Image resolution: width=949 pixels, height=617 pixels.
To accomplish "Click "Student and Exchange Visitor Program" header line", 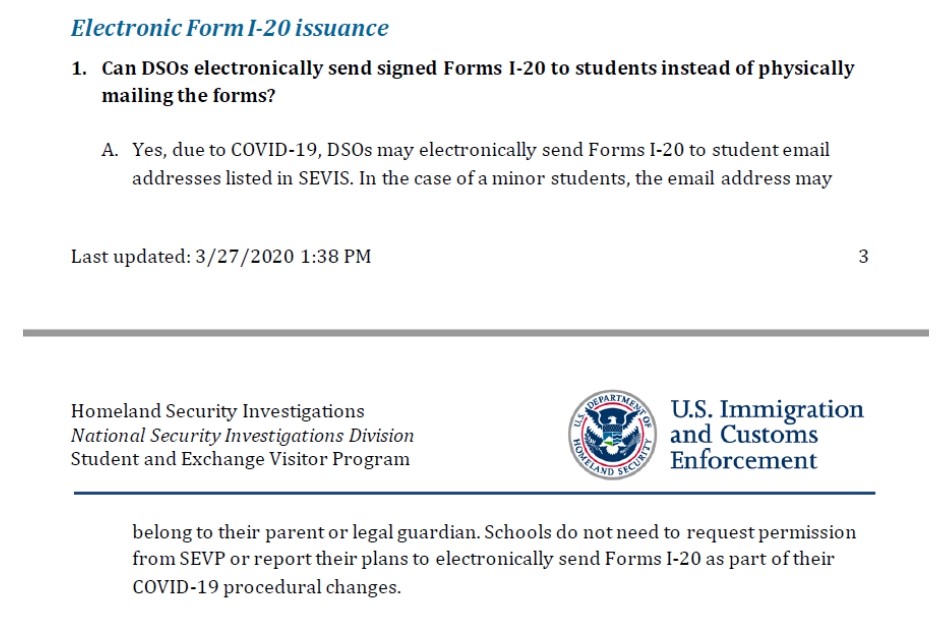I will pyautogui.click(x=240, y=460).
